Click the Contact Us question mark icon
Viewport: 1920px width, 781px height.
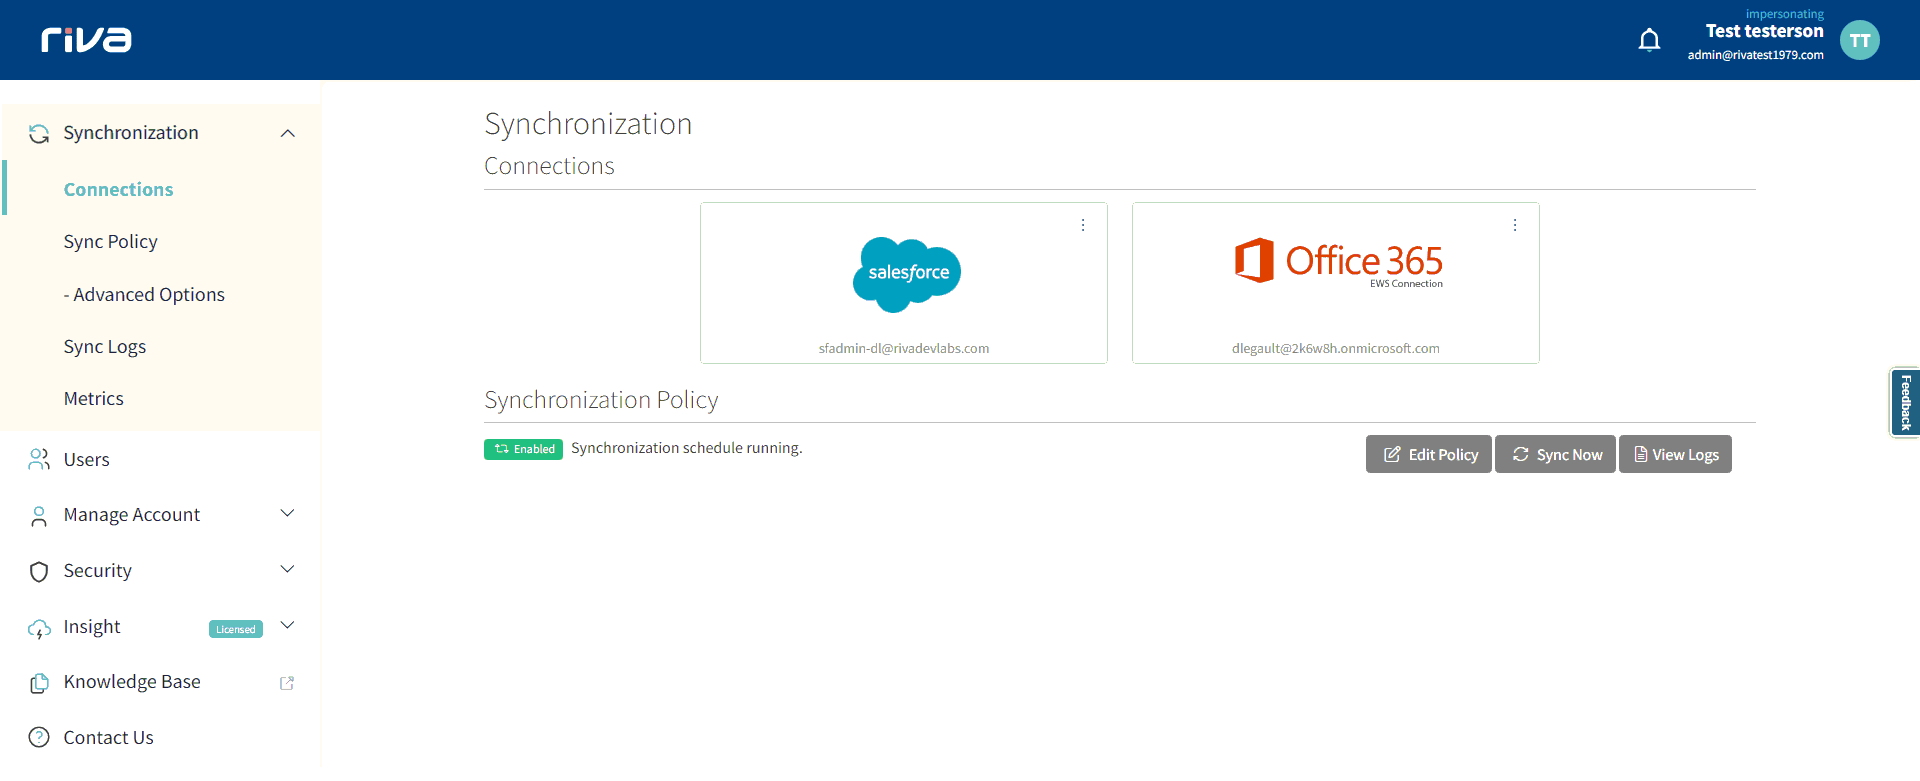(39, 738)
